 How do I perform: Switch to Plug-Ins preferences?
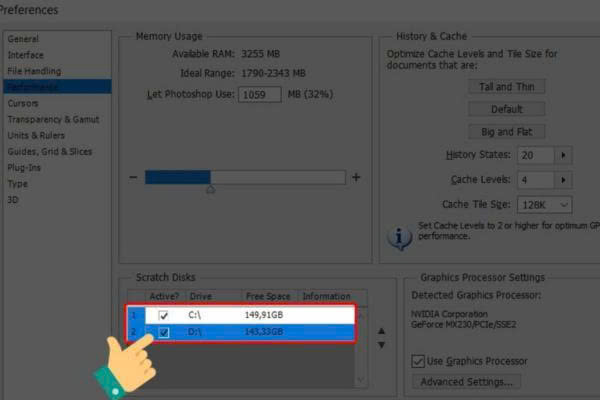point(24,168)
